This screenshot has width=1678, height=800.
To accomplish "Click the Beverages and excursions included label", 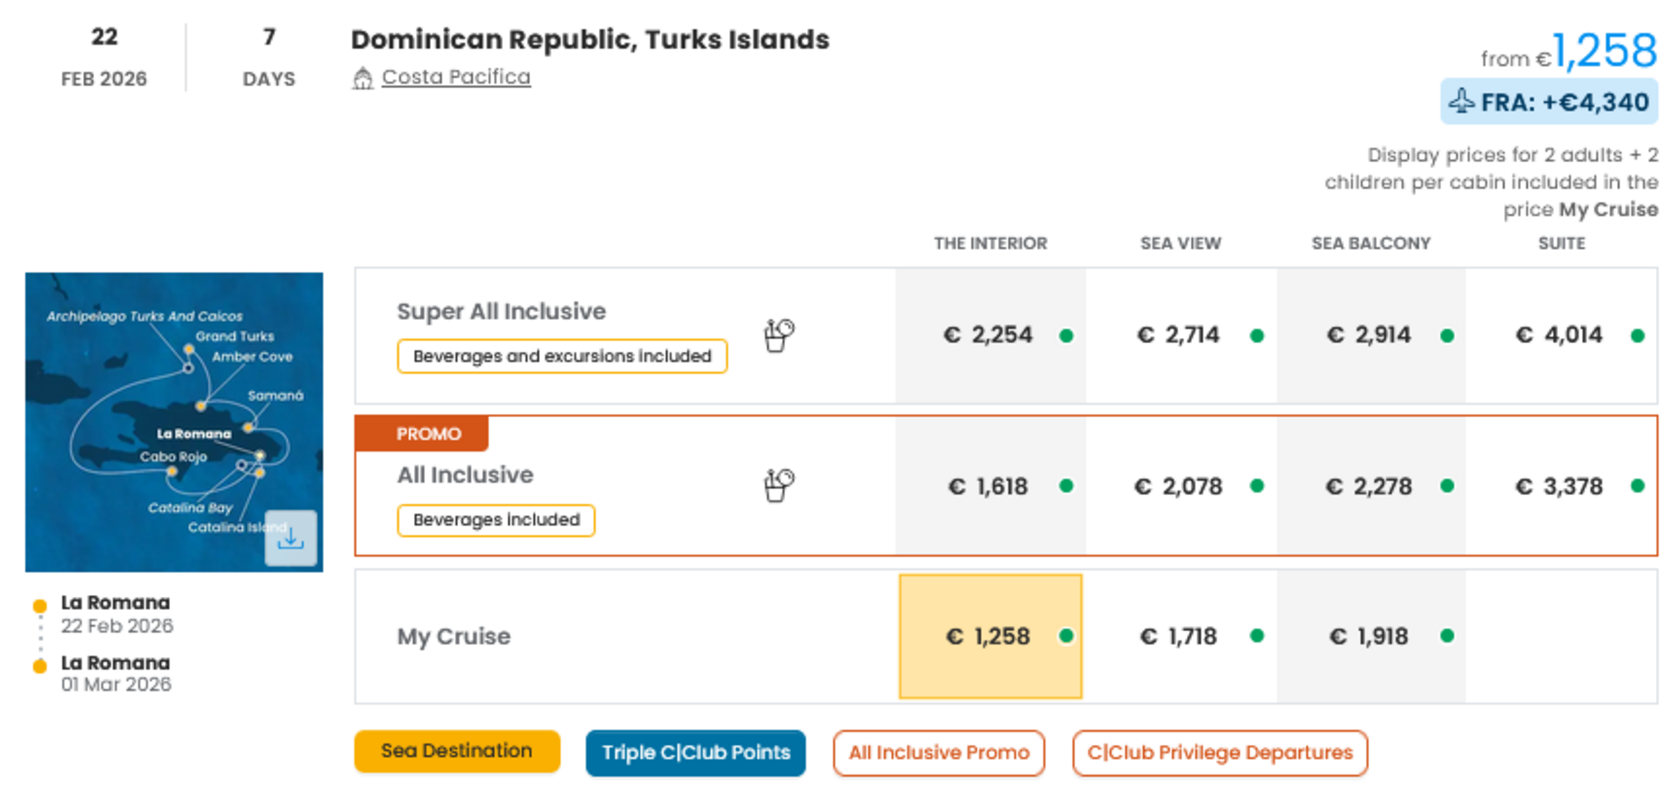I will coord(562,356).
